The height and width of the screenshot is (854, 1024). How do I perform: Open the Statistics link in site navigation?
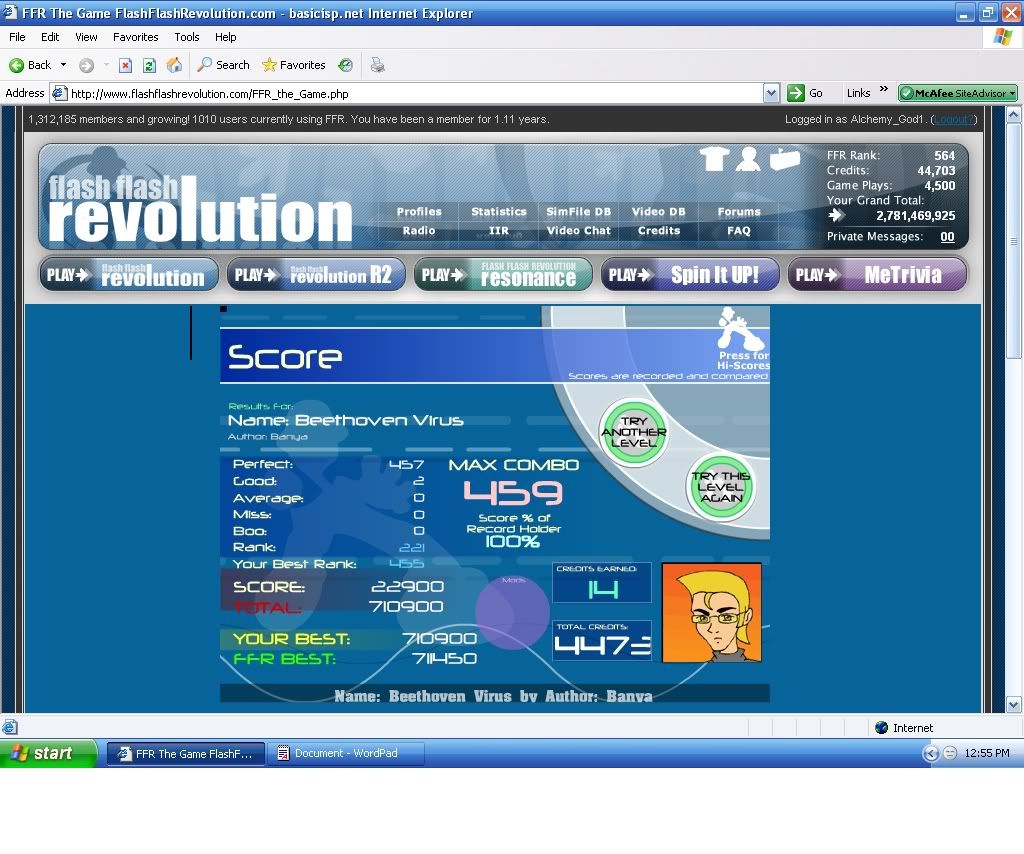(498, 212)
